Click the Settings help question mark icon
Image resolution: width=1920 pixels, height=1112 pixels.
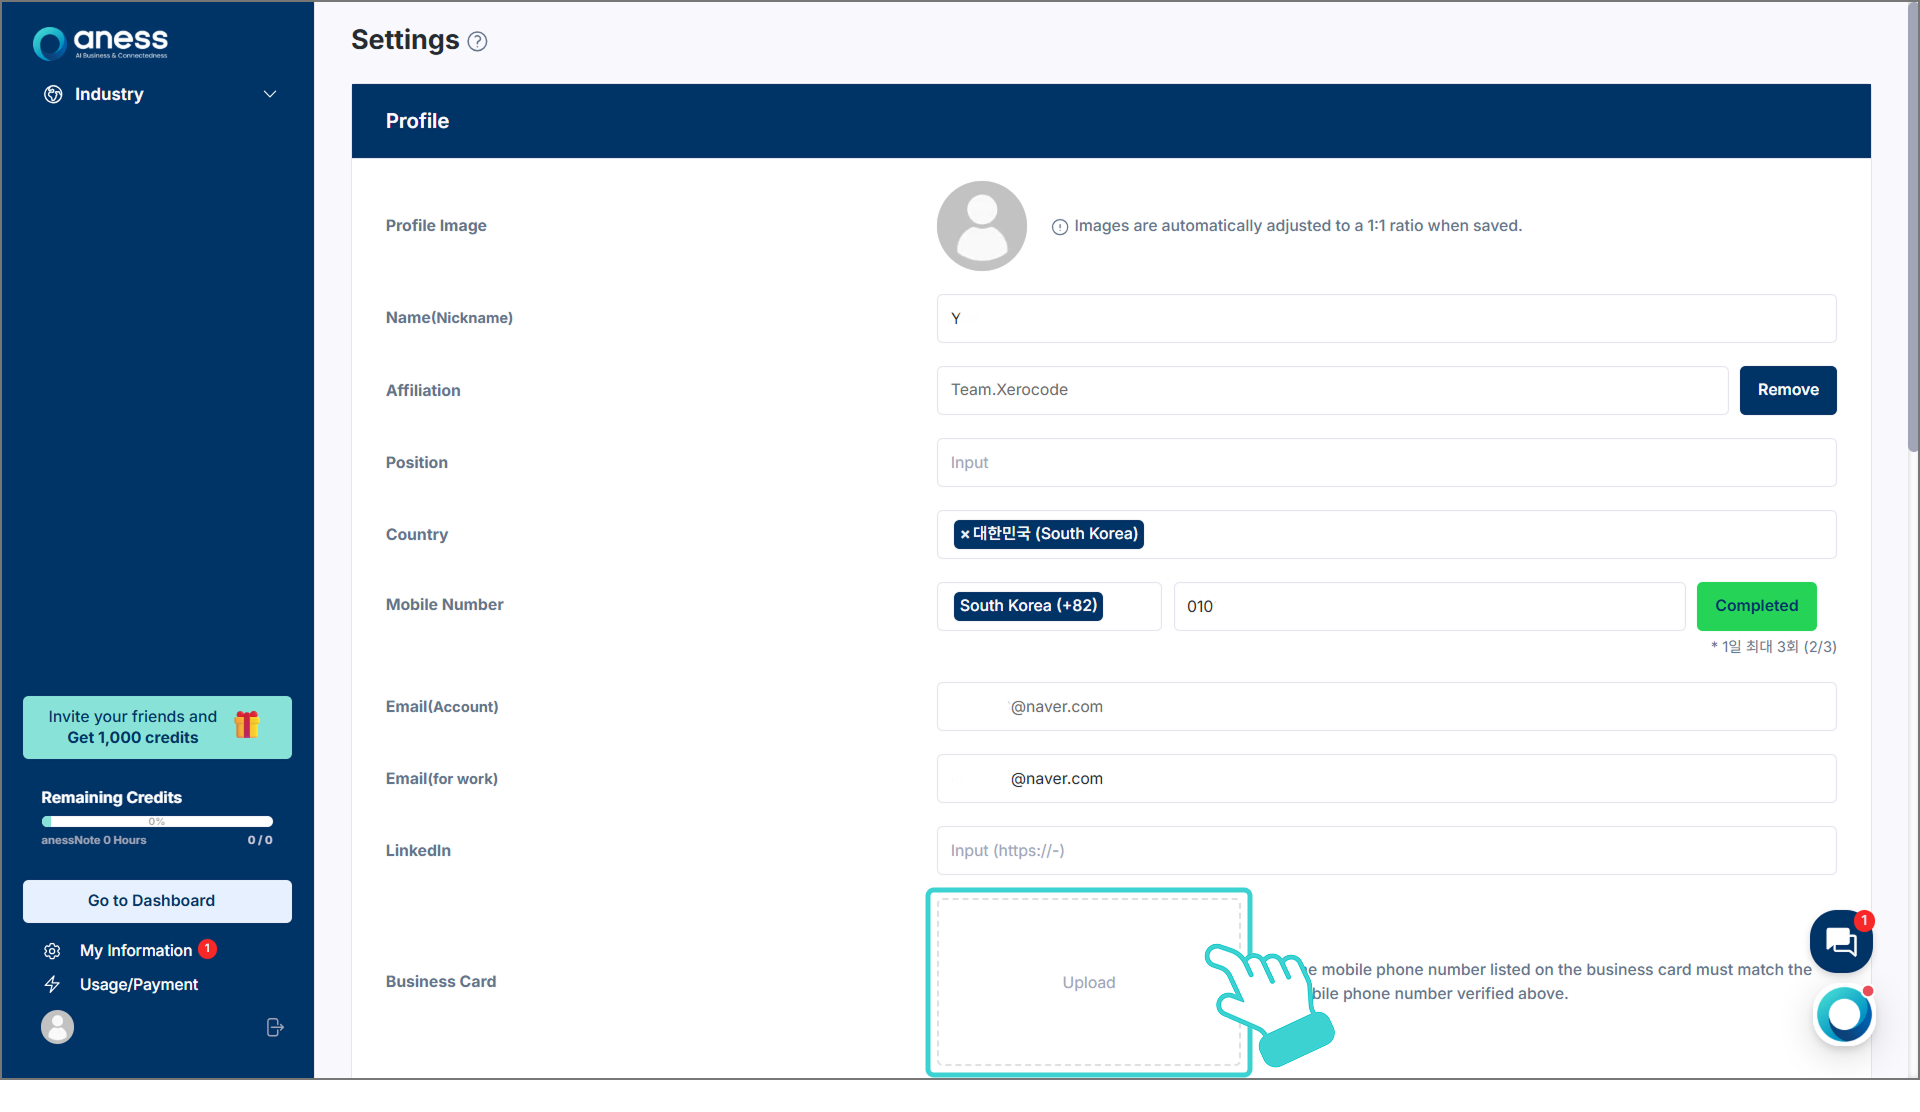pyautogui.click(x=478, y=42)
